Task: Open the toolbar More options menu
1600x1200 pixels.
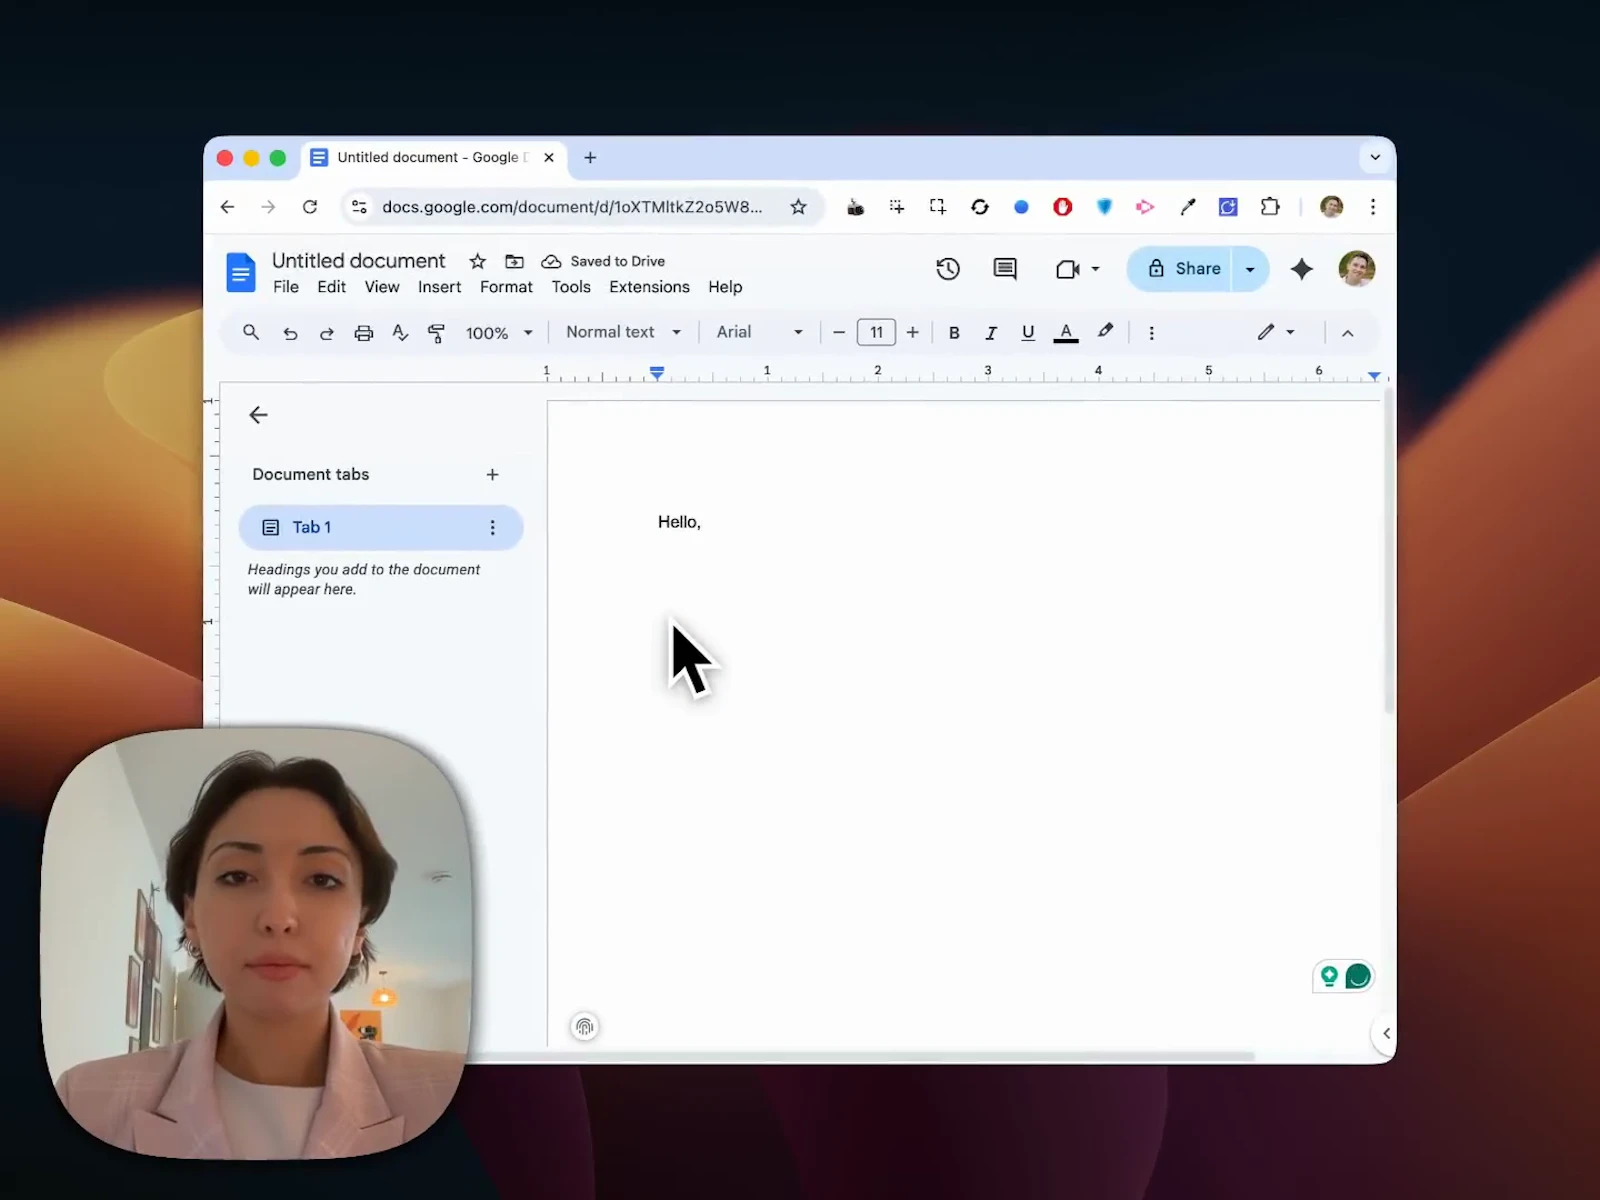Action: (x=1152, y=333)
